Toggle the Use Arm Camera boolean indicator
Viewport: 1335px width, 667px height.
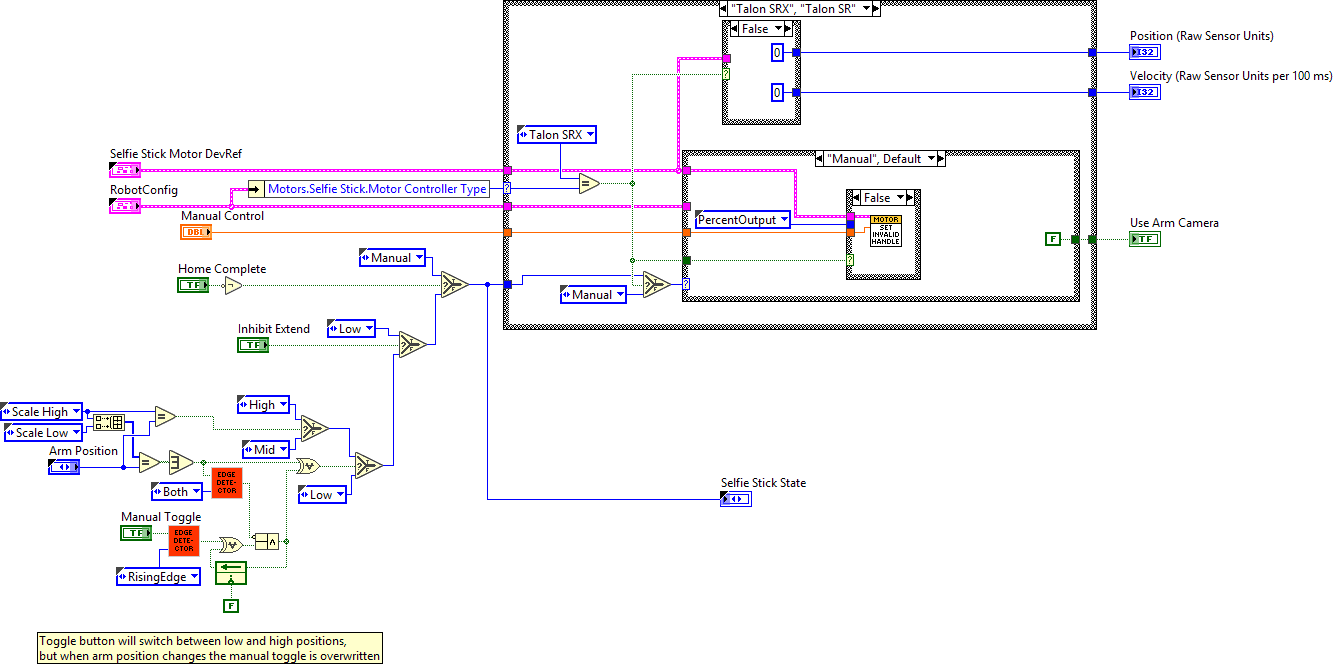(x=1145, y=239)
